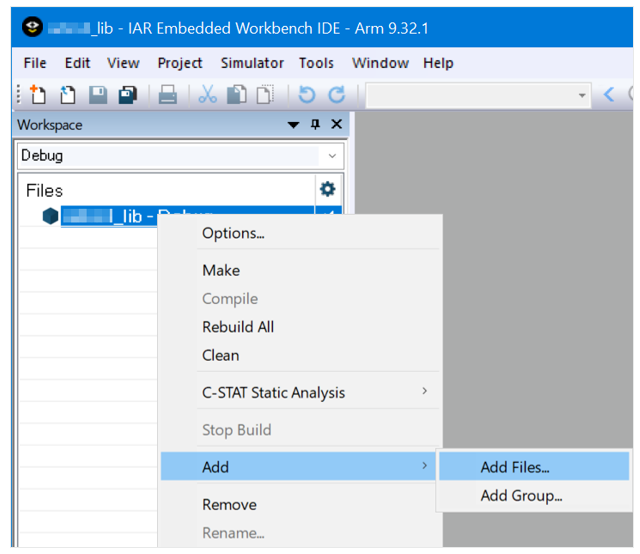Open the toolbar quick search combo box
This screenshot has height=554, width=640.
pos(478,96)
